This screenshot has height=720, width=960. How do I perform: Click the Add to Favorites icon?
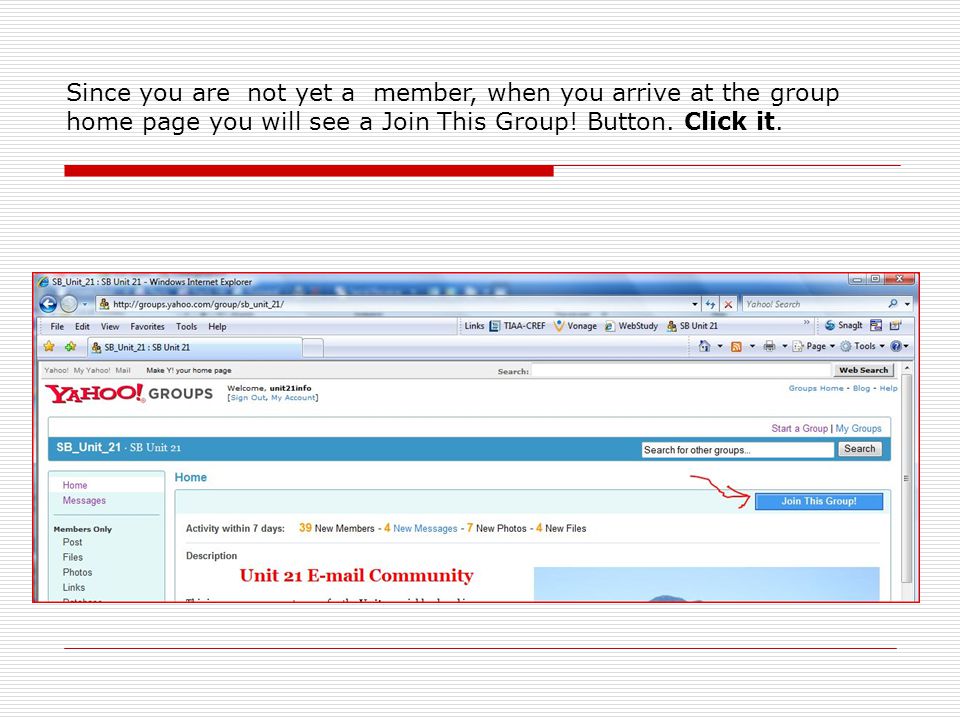70,347
